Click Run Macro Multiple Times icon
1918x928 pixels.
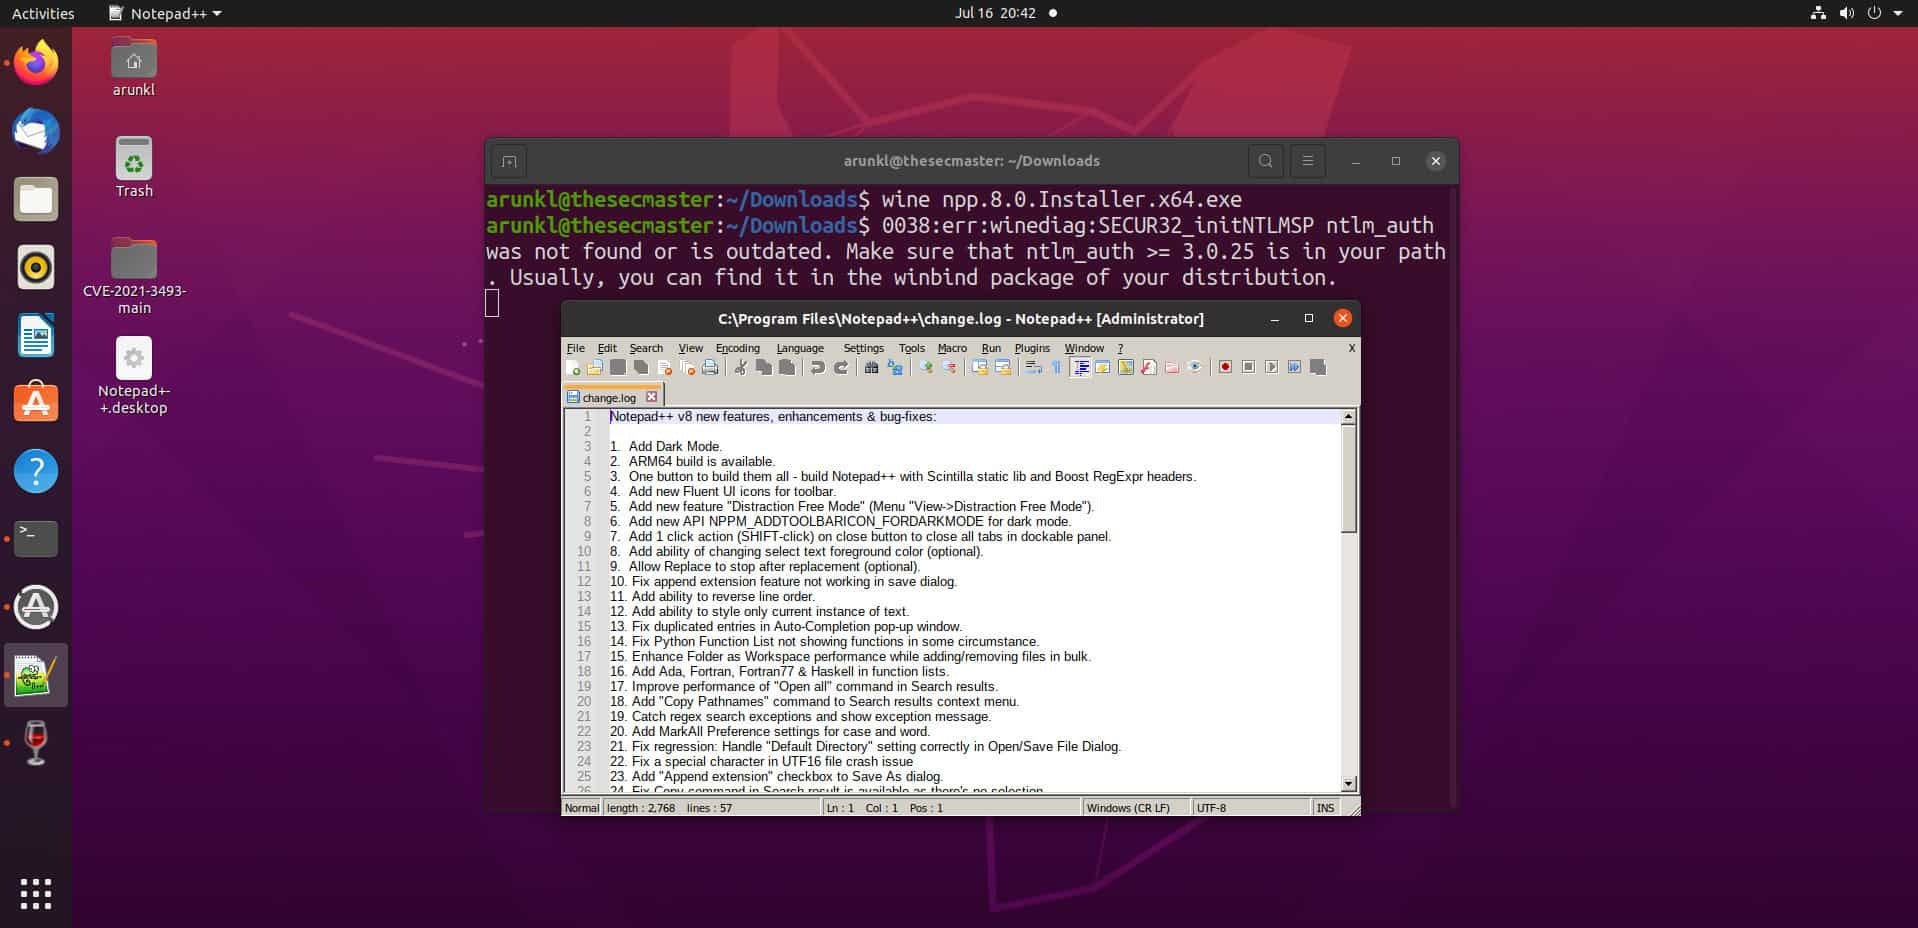[x=1294, y=368]
